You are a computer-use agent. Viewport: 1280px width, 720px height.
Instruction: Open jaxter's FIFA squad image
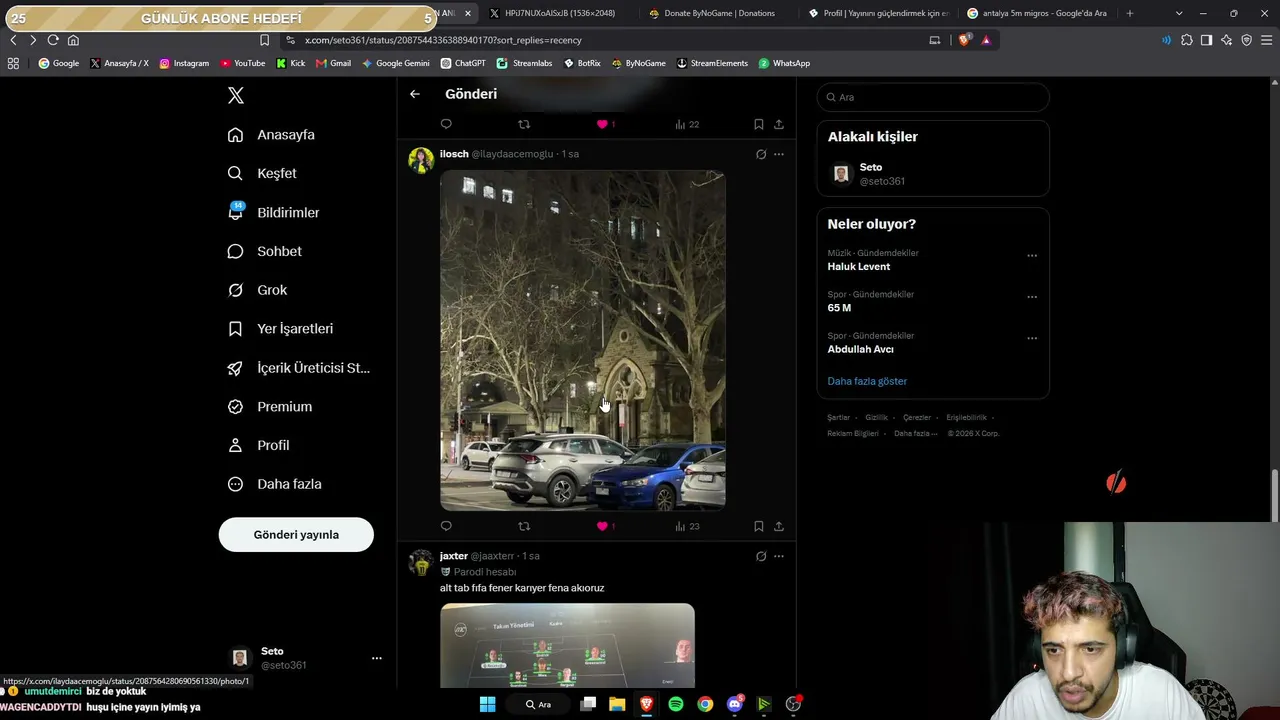click(567, 646)
